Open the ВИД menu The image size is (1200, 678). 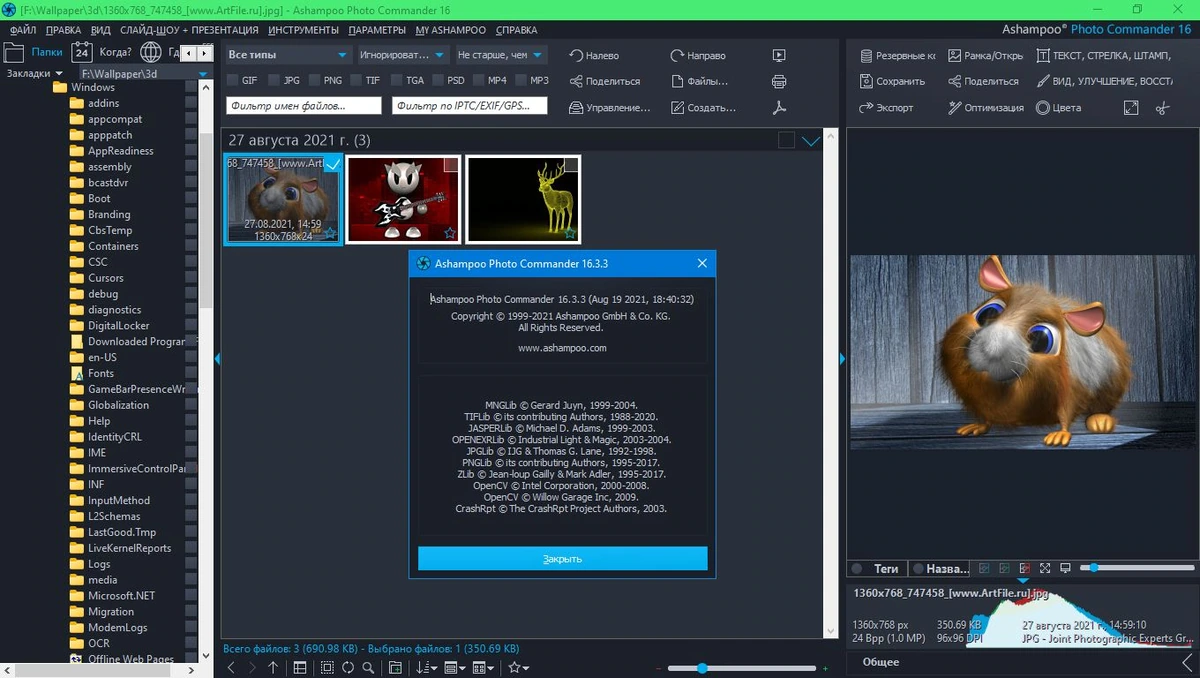pos(101,30)
